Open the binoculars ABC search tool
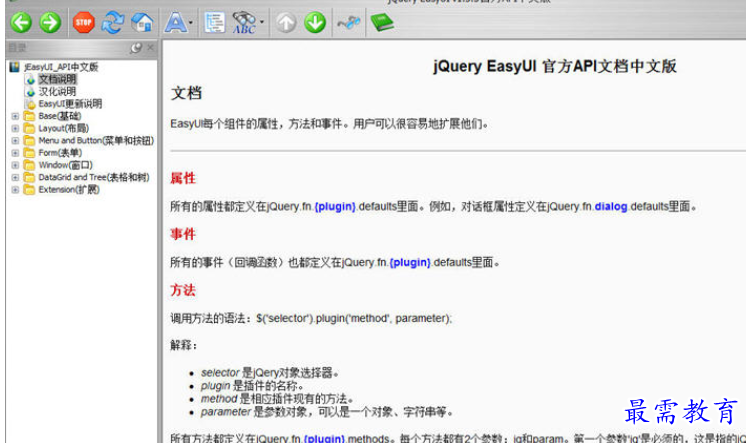This screenshot has width=746, height=443. [x=244, y=22]
